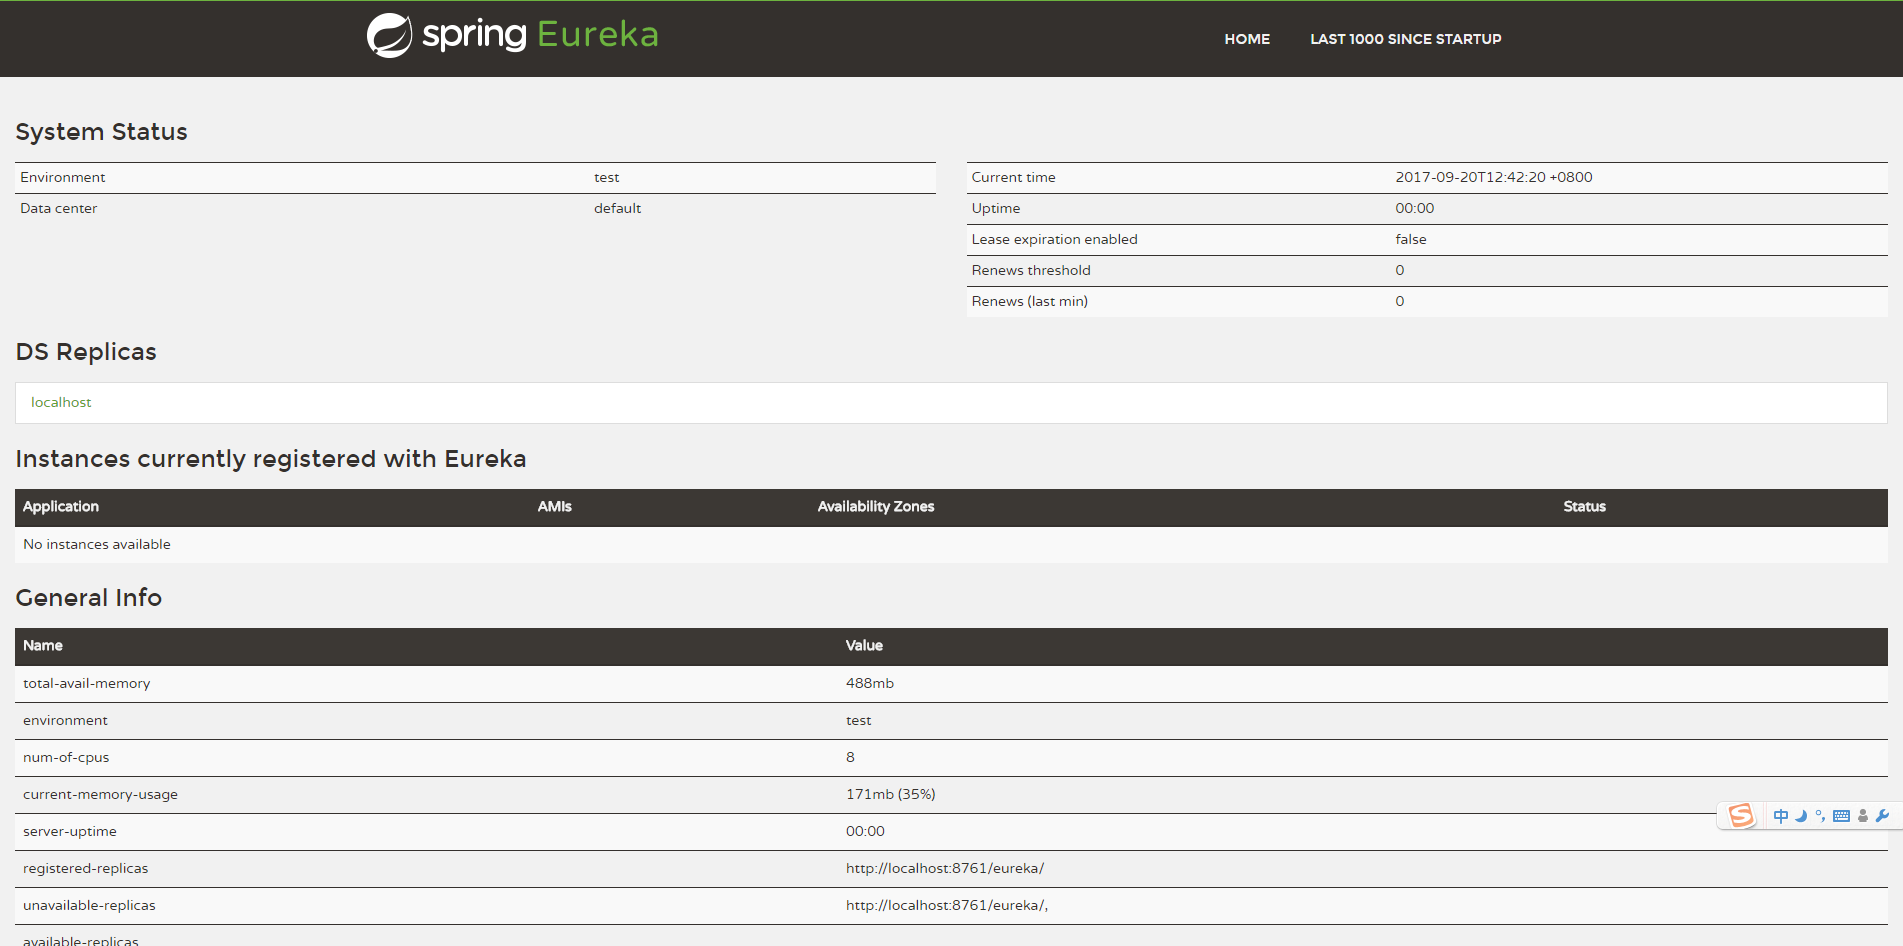Click the Environment label in System Status
Screen dimensions: 1903x946
[63, 177]
